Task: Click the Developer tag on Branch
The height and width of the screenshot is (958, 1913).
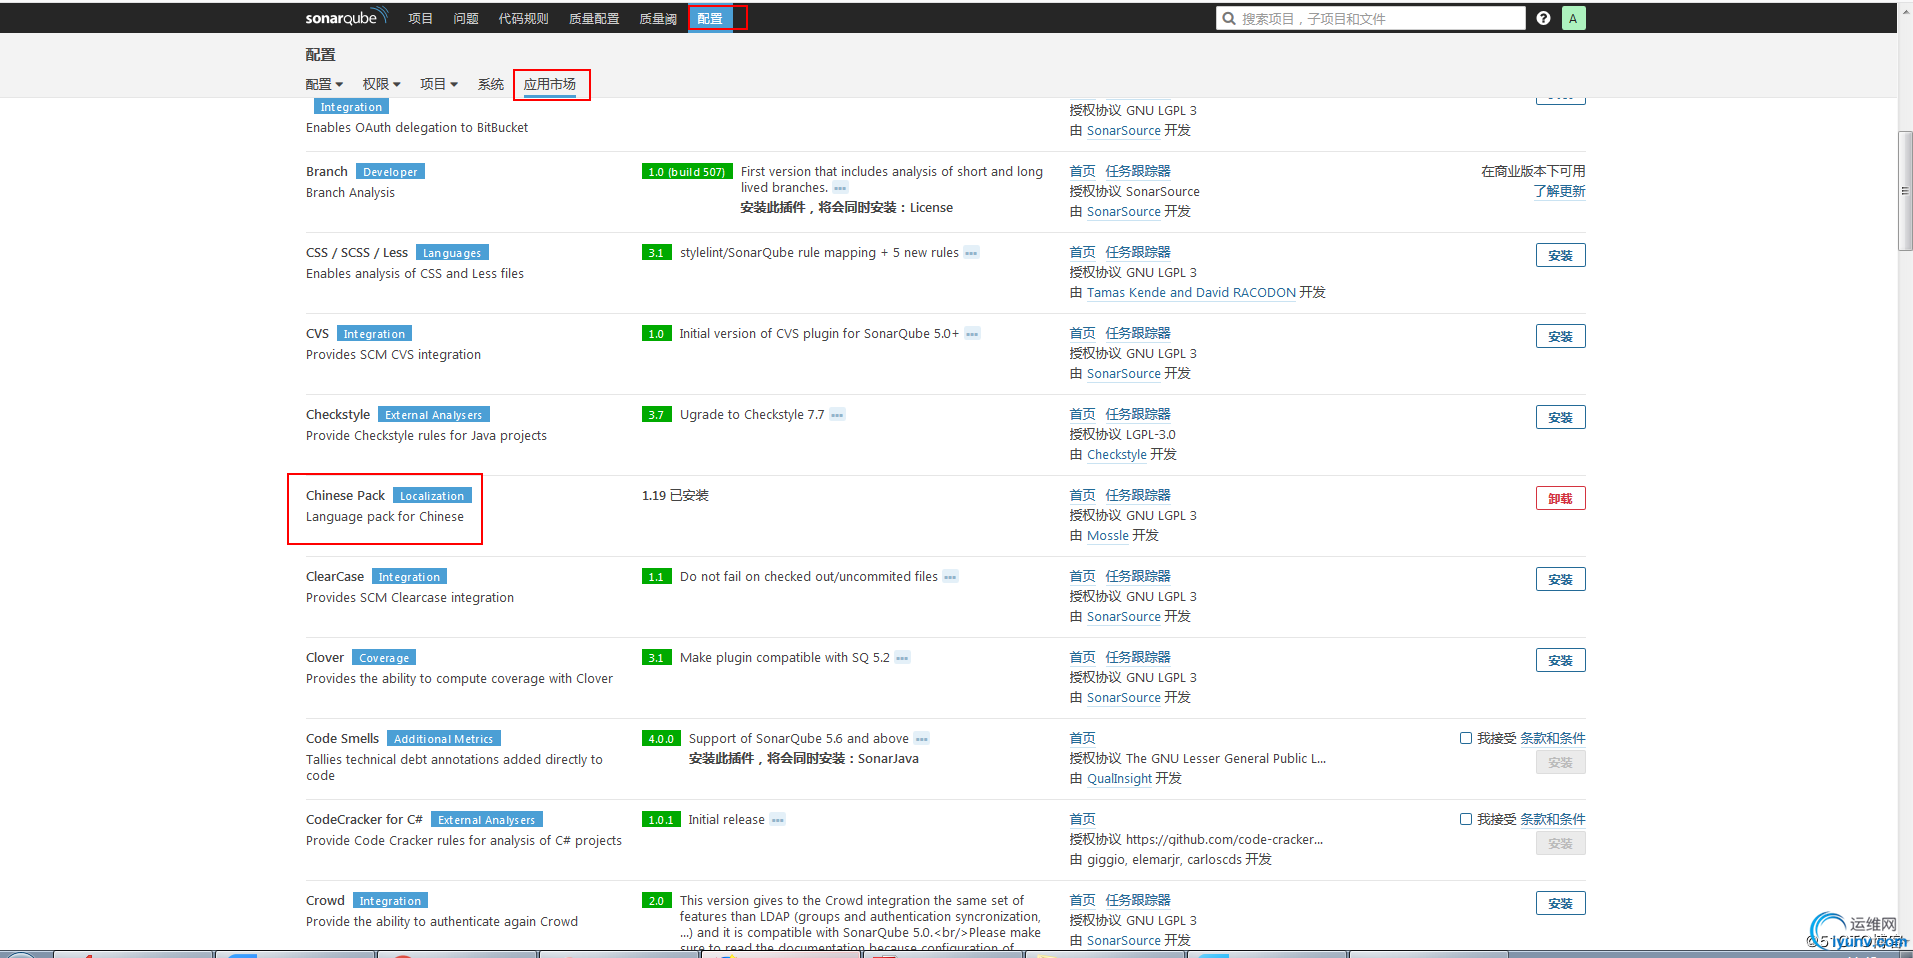Action: [x=390, y=171]
